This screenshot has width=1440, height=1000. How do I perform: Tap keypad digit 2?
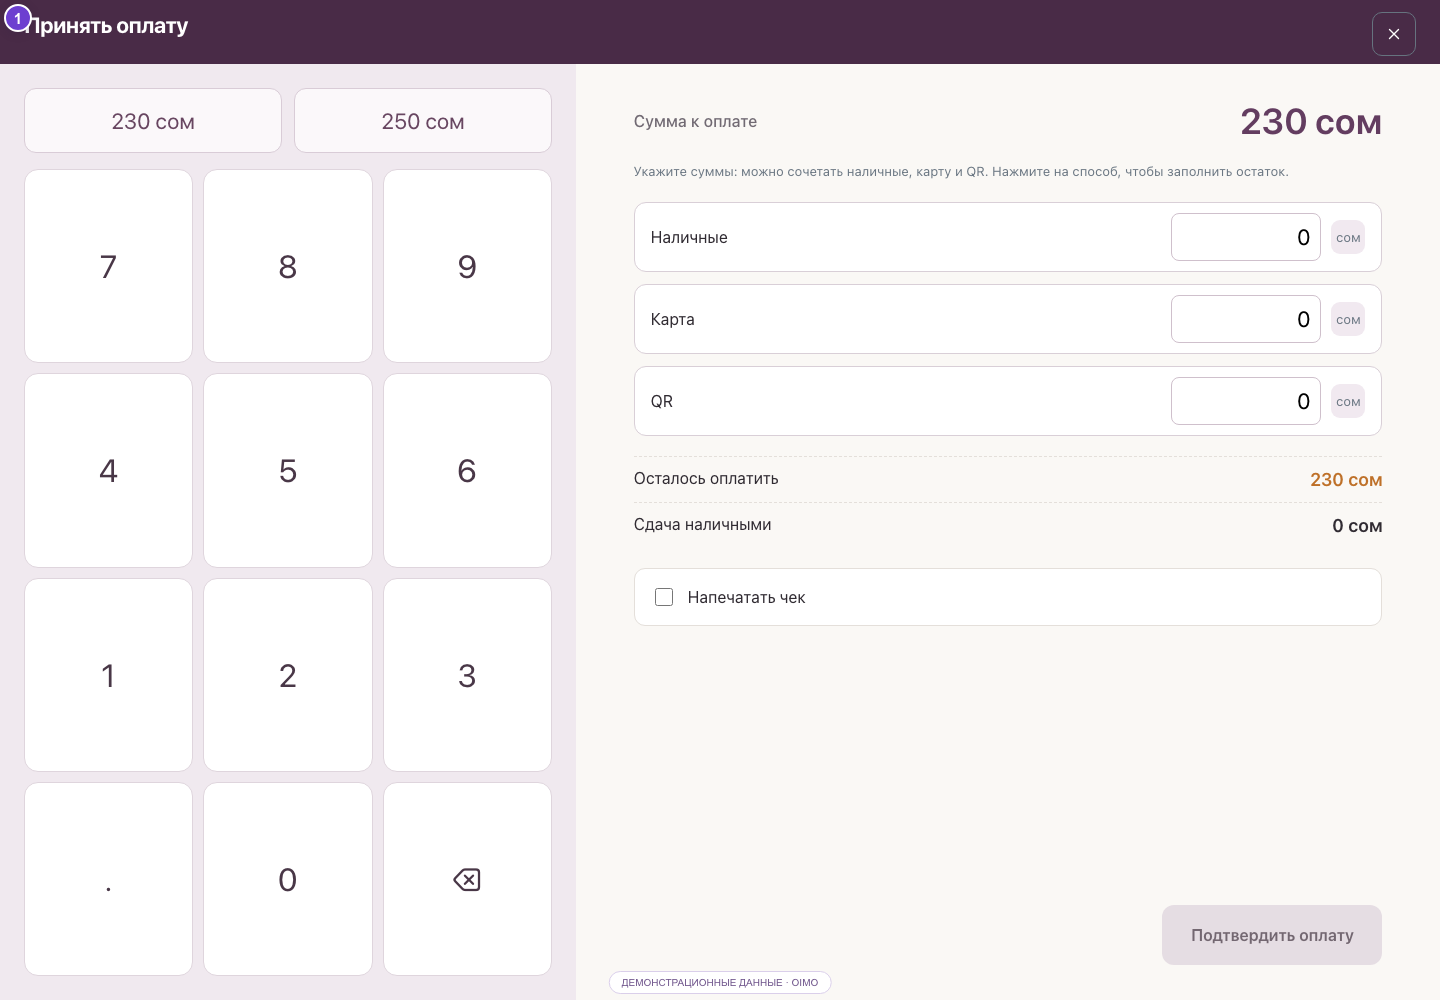[x=288, y=675]
